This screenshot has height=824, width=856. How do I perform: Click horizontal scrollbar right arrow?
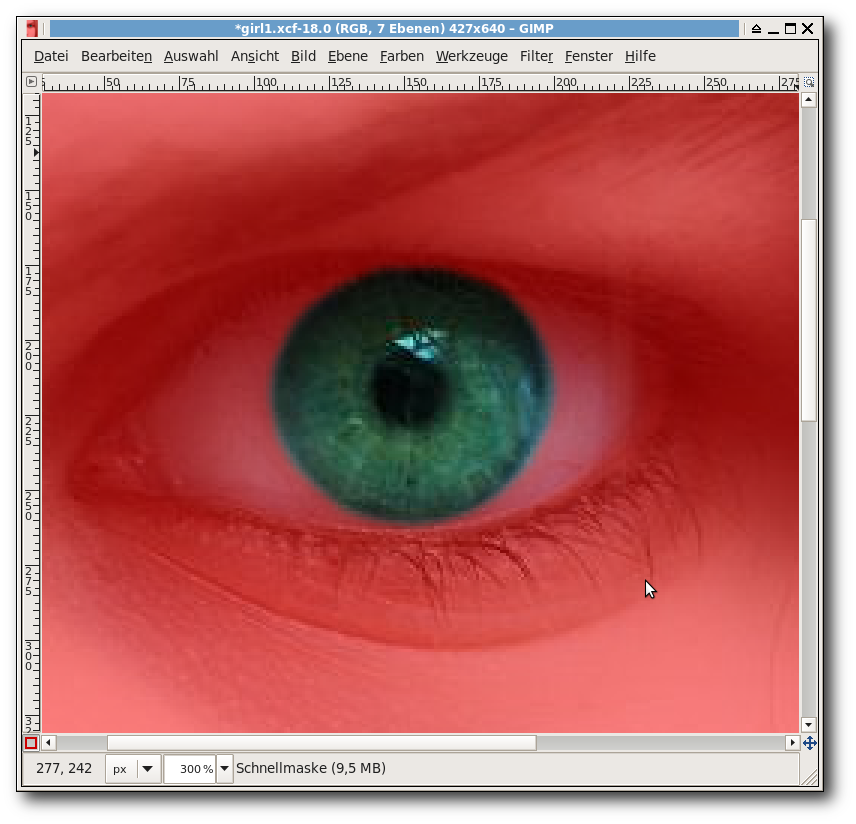pyautogui.click(x=792, y=743)
